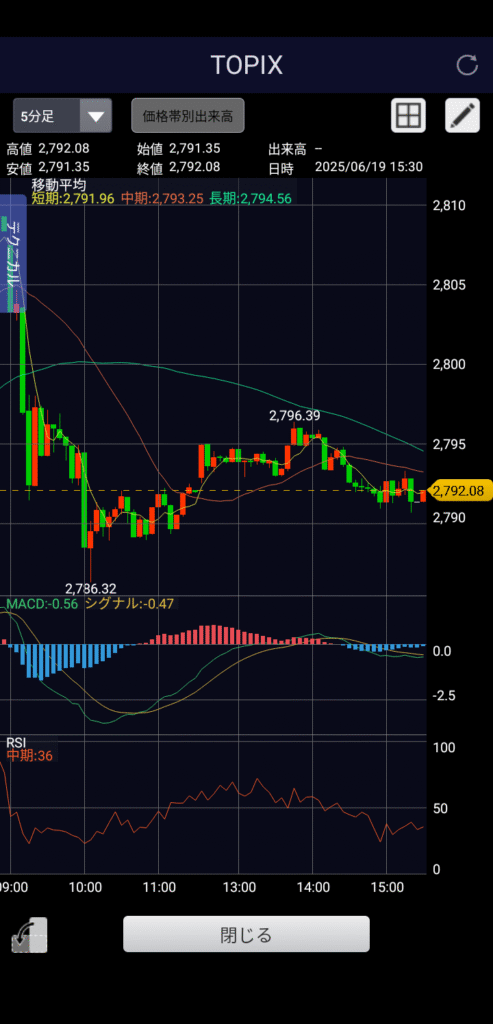Tap the 終値 2,792.08 value
This screenshot has width=493, height=1024.
coord(194,167)
